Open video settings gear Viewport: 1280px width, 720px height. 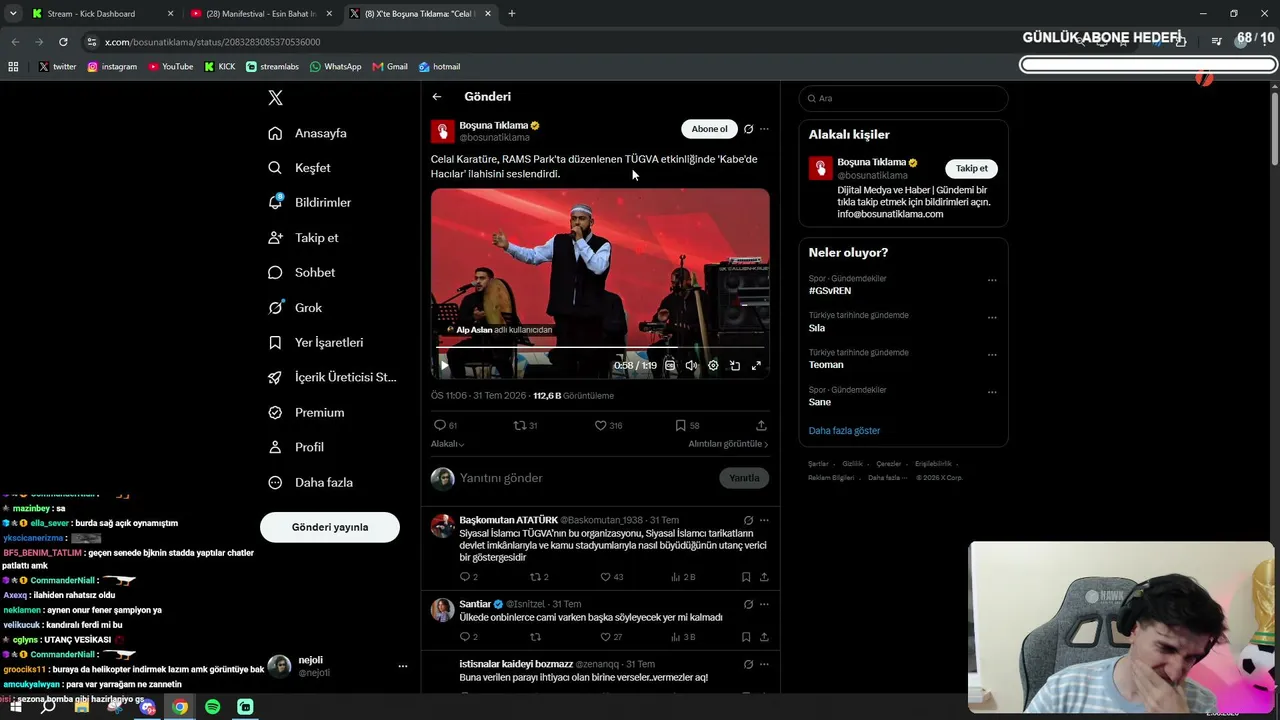point(713,366)
